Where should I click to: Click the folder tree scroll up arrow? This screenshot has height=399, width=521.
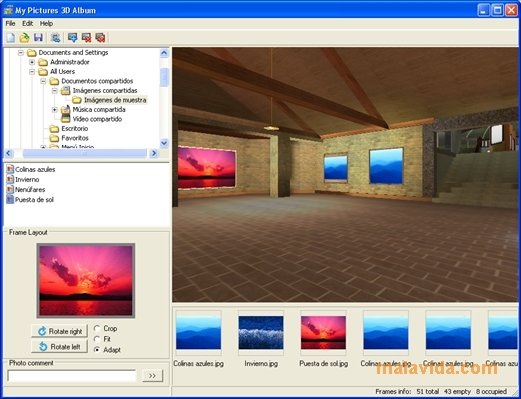click(164, 53)
